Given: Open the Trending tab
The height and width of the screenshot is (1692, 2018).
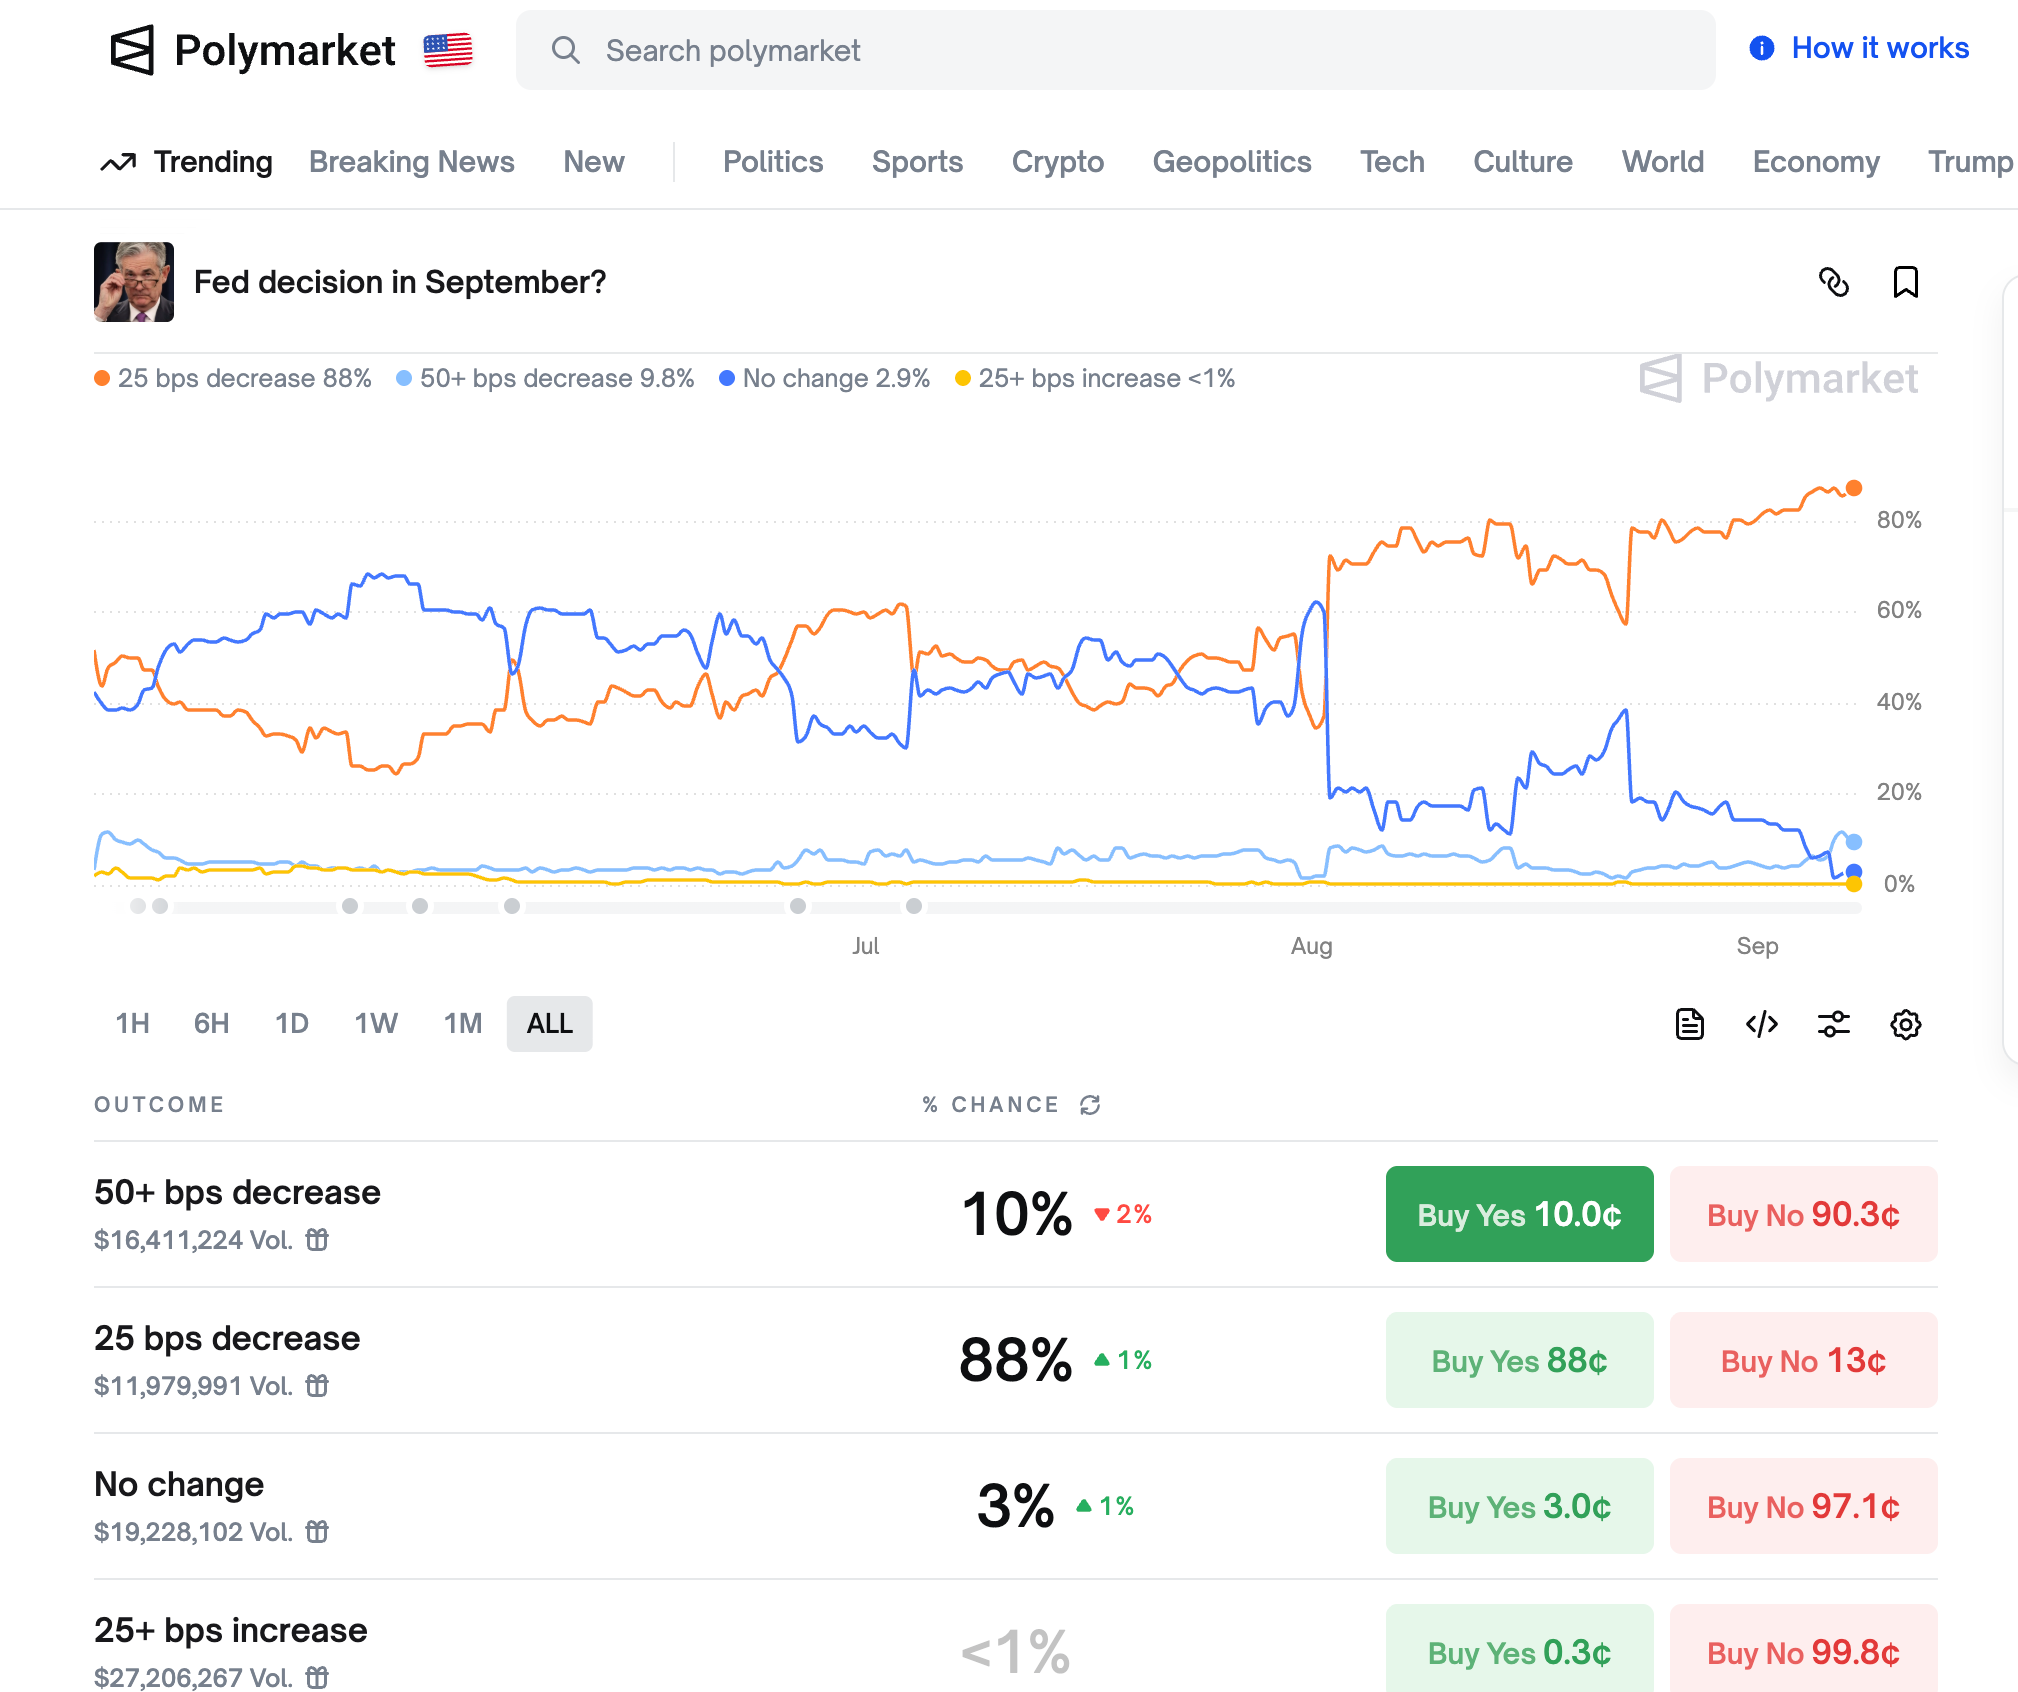Looking at the screenshot, I should (212, 162).
